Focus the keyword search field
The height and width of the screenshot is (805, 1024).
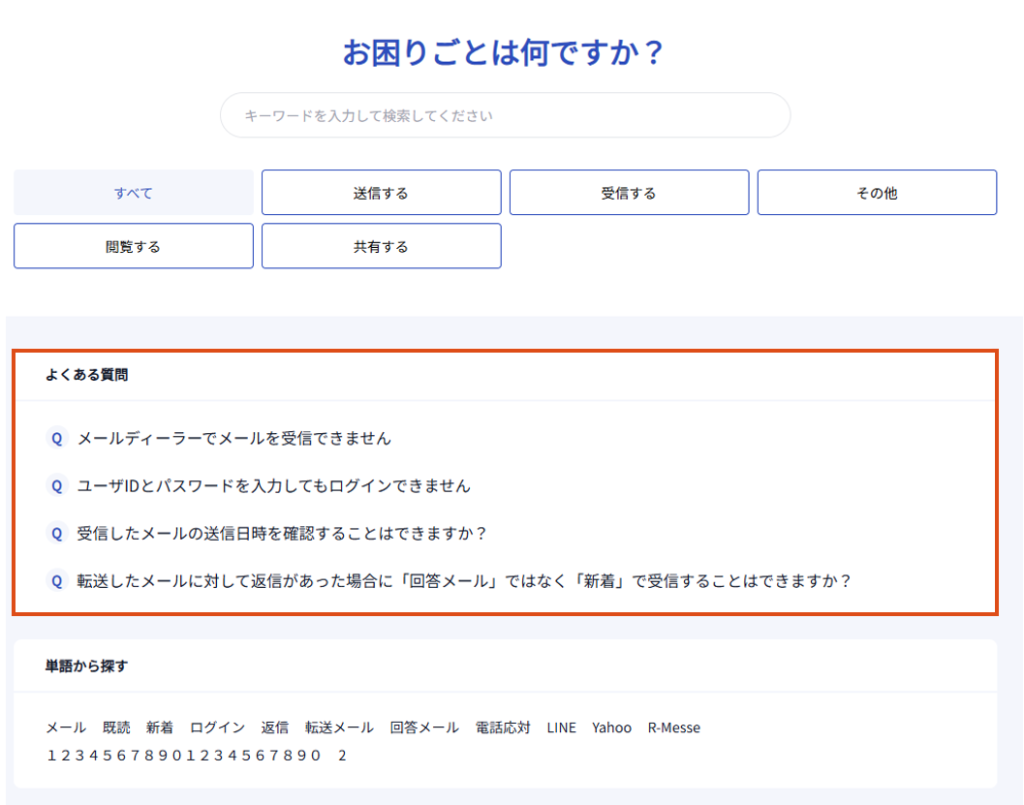click(505, 116)
